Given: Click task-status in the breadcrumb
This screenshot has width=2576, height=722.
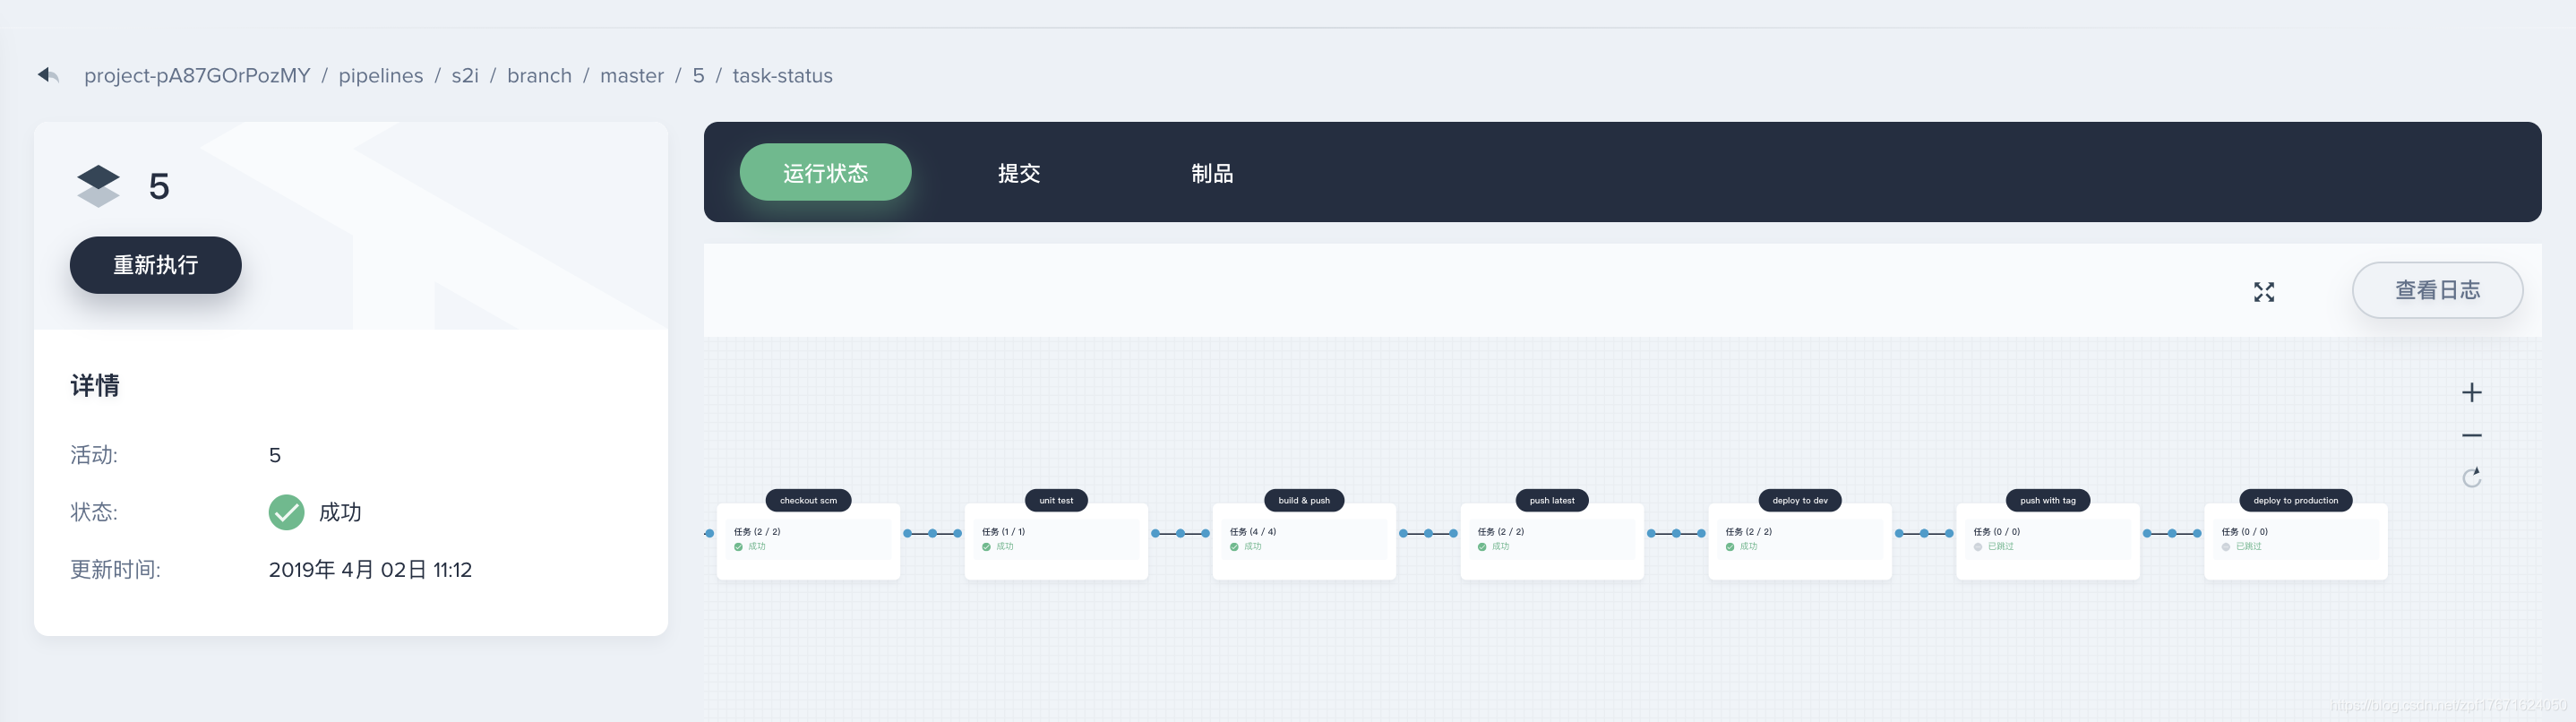Looking at the screenshot, I should pos(782,76).
